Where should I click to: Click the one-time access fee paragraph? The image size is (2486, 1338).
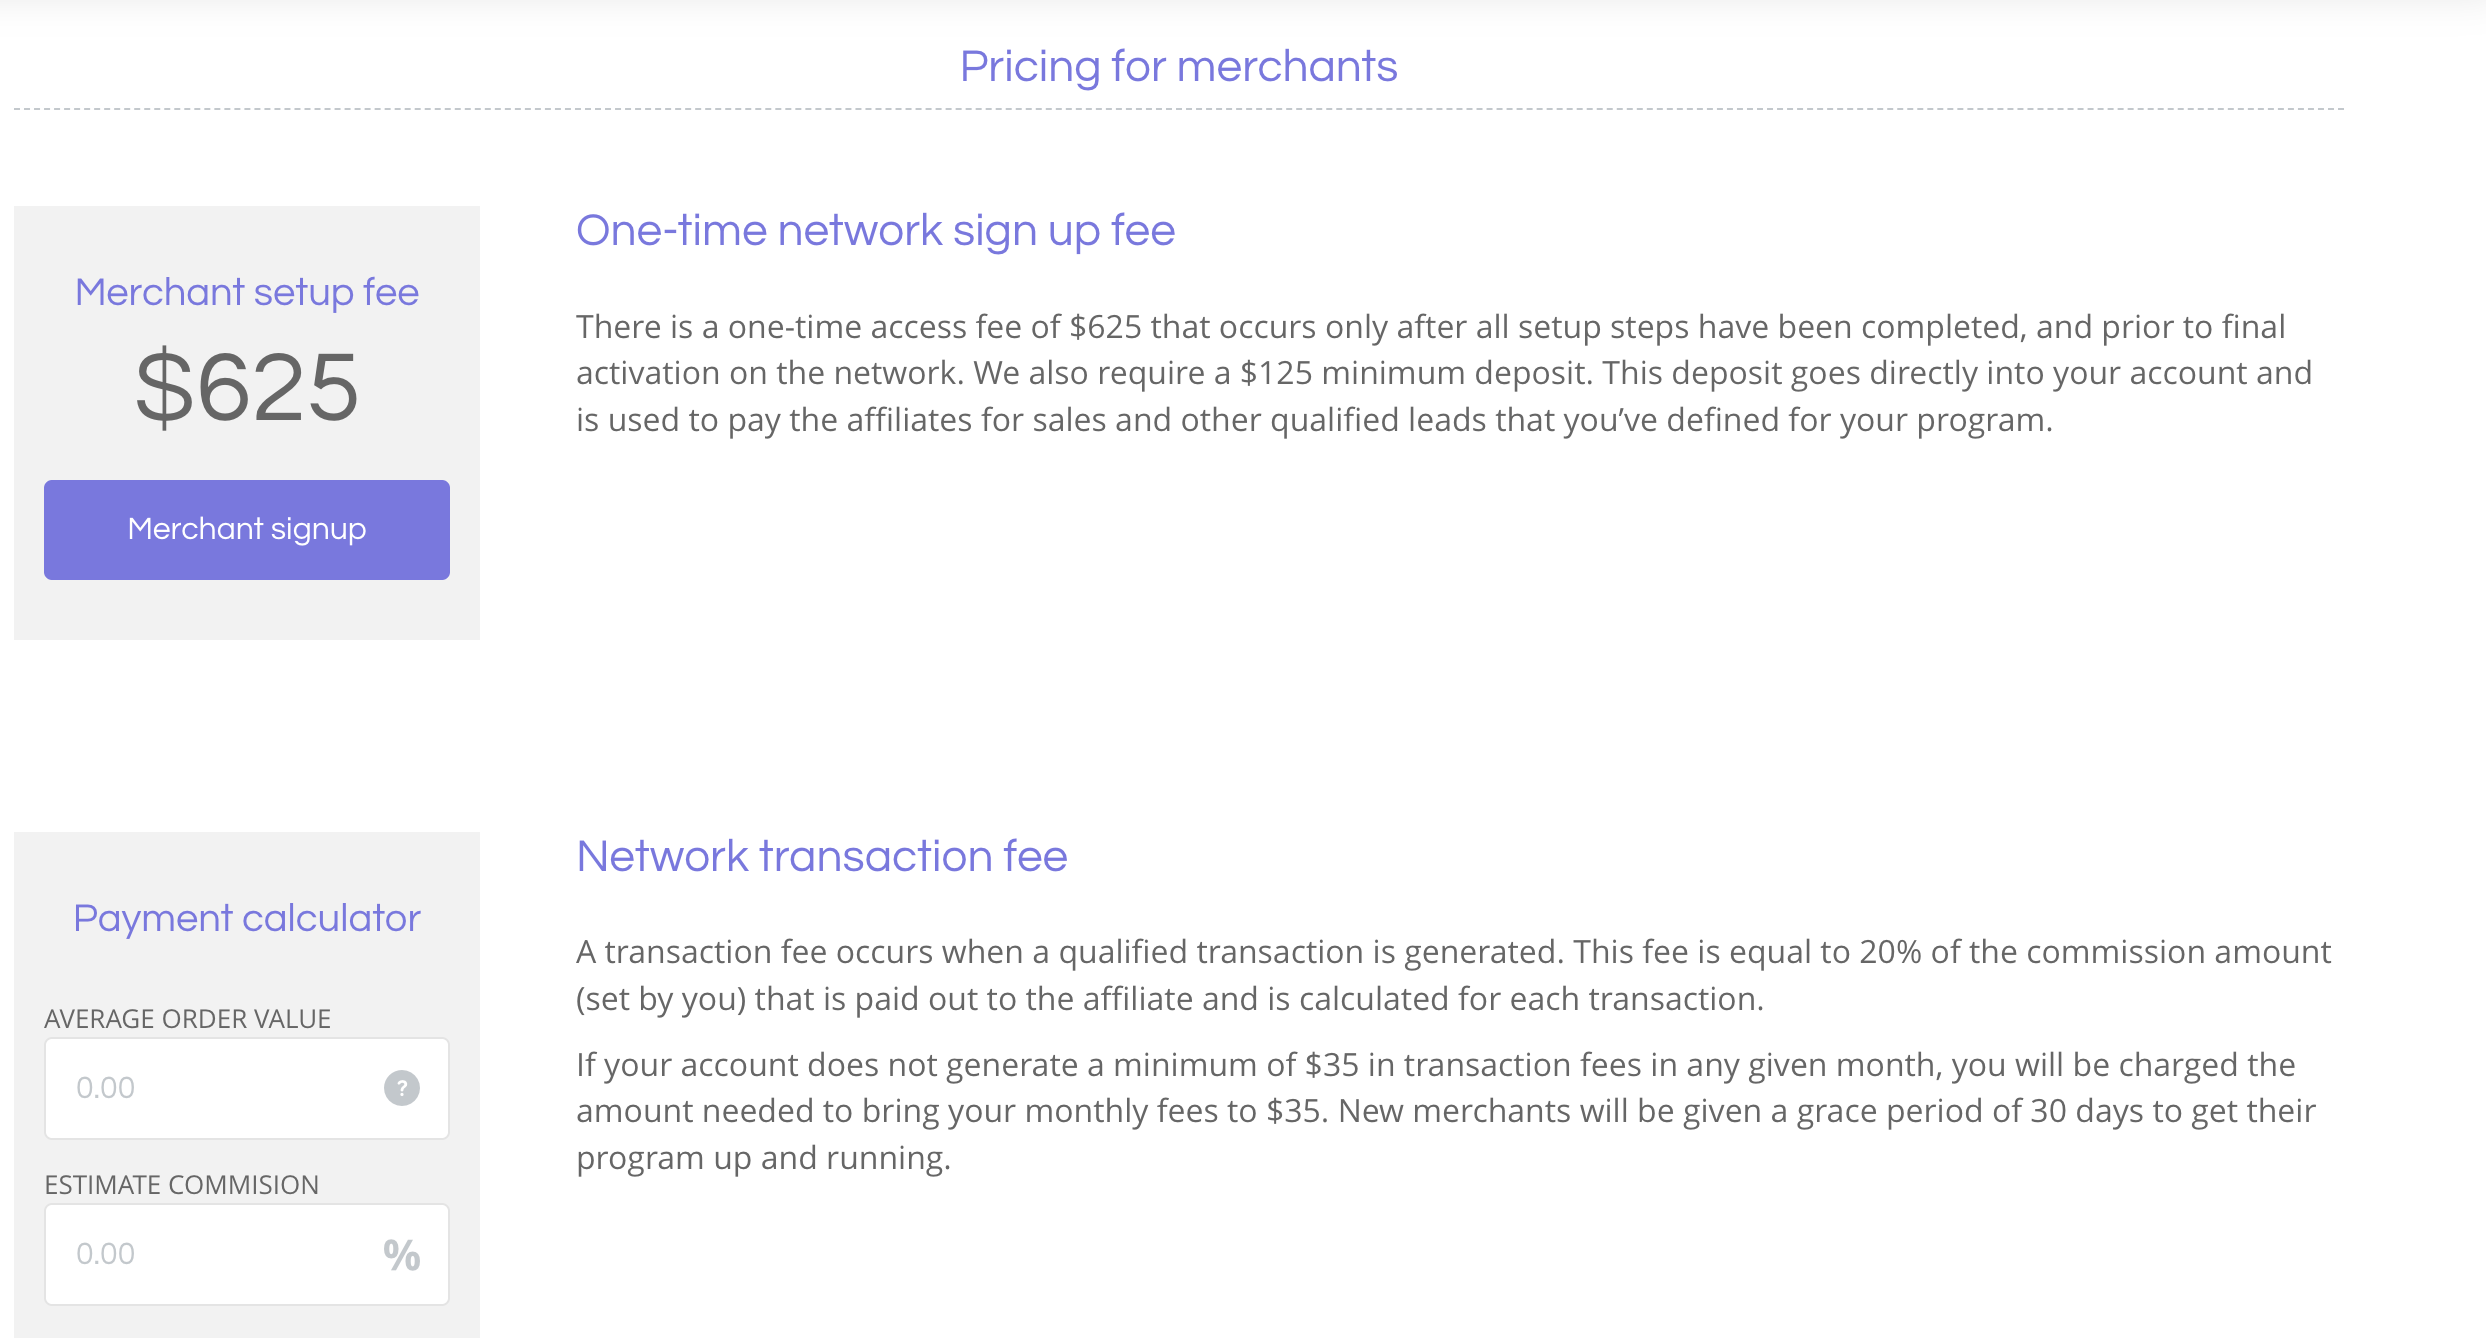(1444, 373)
